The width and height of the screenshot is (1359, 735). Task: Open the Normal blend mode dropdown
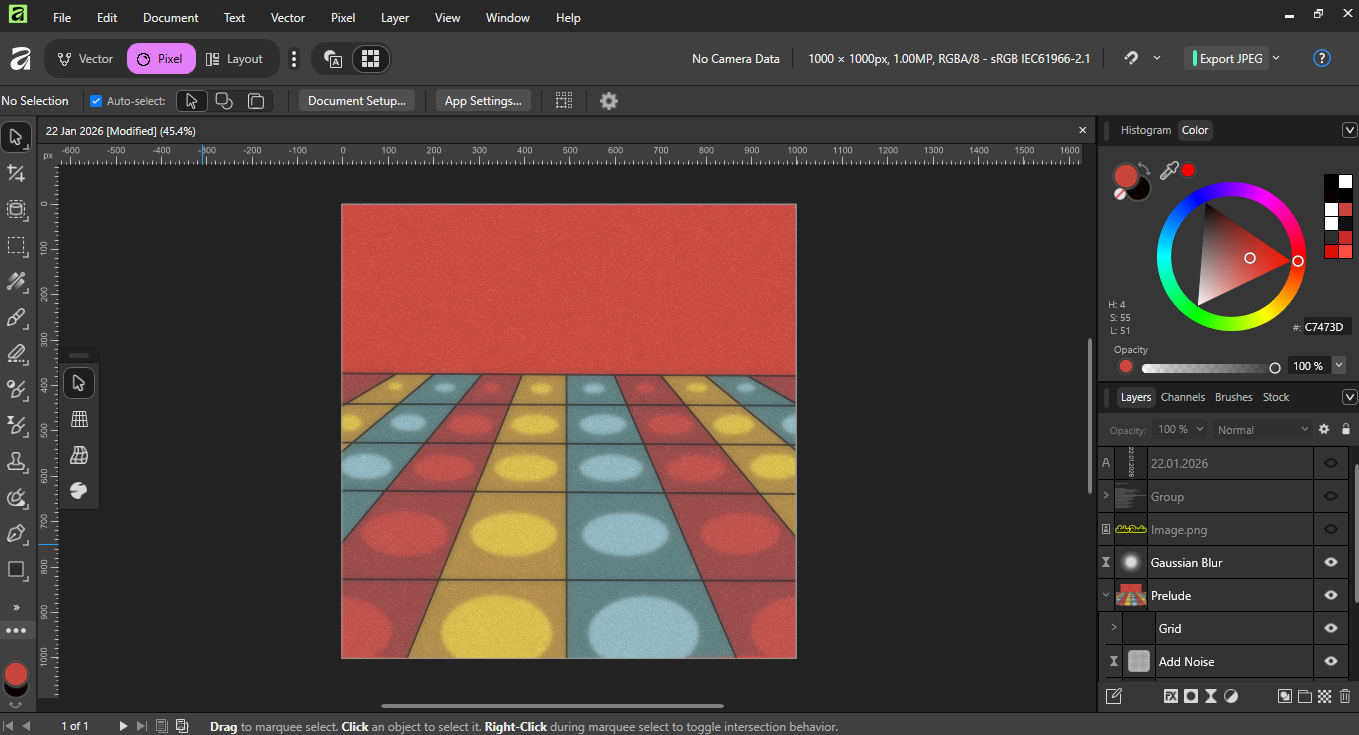pos(1262,429)
